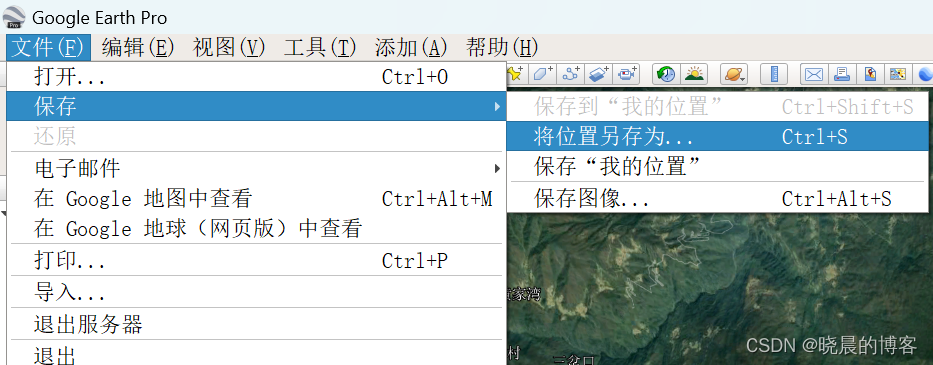Open the planet switcher dropdown icon

[734, 74]
